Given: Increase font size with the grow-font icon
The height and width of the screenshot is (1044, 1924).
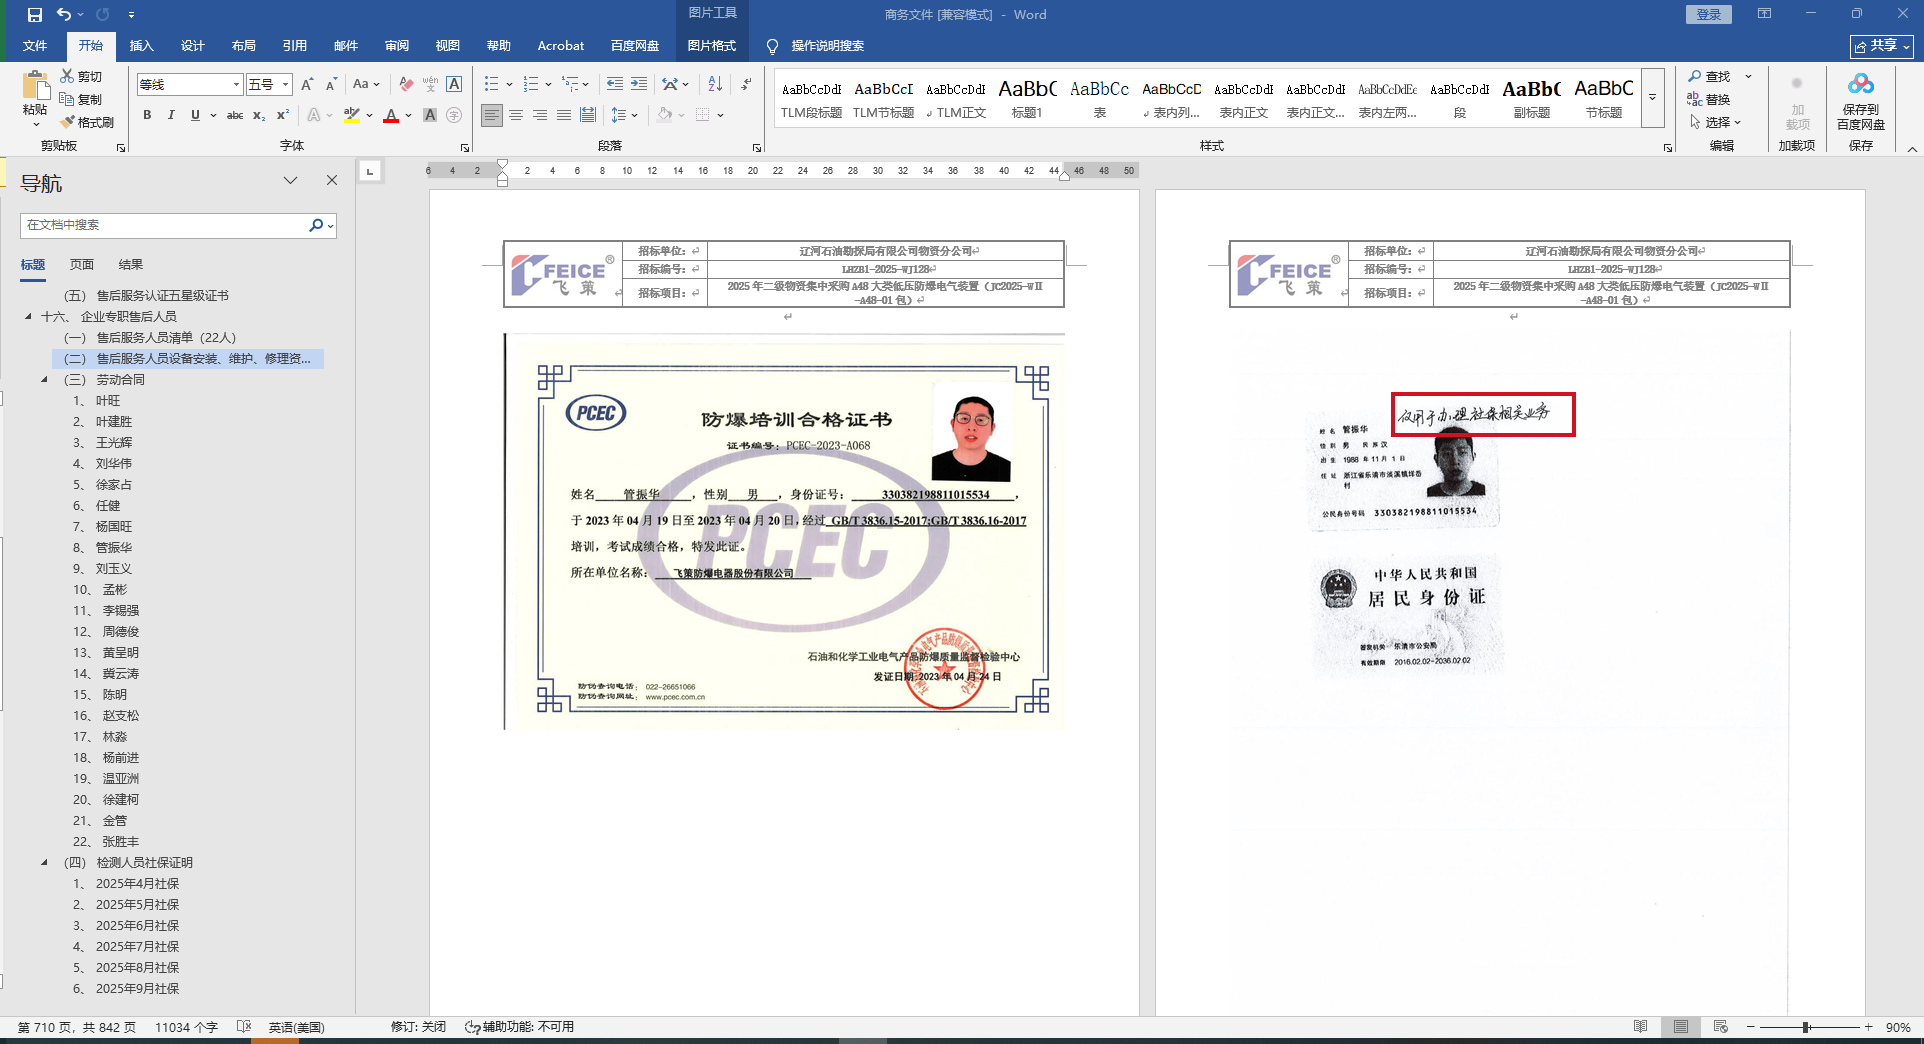Looking at the screenshot, I should (x=307, y=85).
